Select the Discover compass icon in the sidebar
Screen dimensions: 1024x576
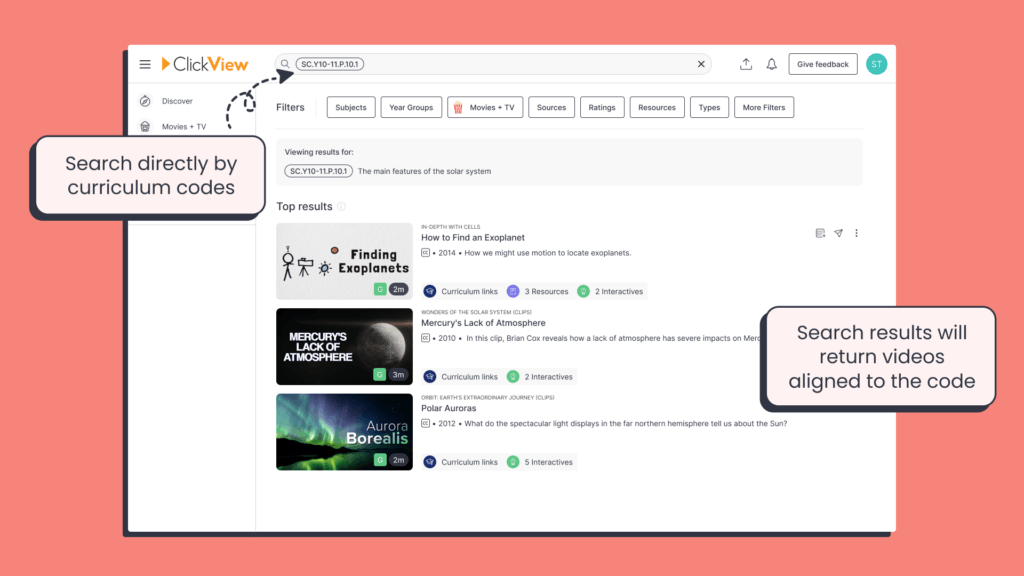(x=145, y=100)
